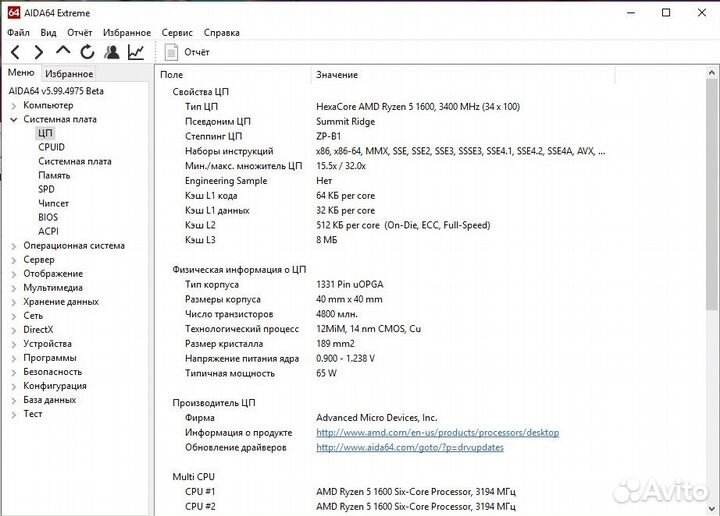Go back with the left arrow icon
This screenshot has width=720, height=516.
tap(15, 52)
